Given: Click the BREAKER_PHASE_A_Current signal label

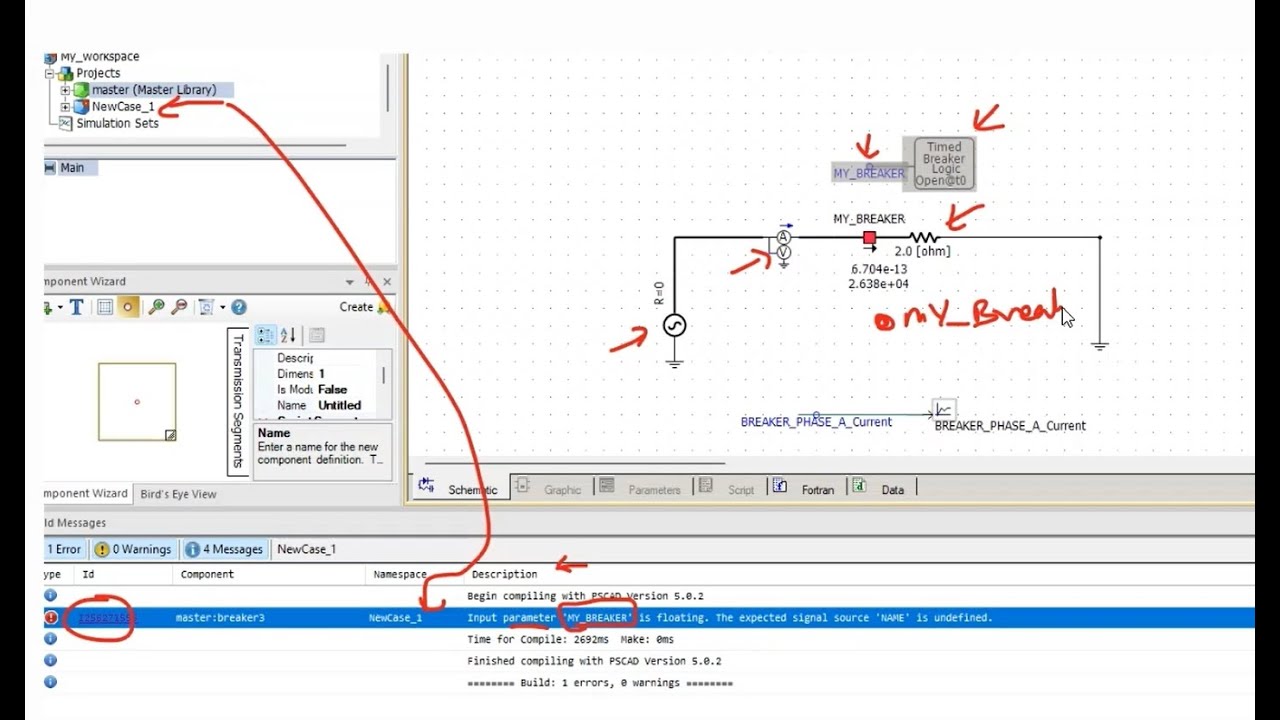Looking at the screenshot, I should pos(816,422).
